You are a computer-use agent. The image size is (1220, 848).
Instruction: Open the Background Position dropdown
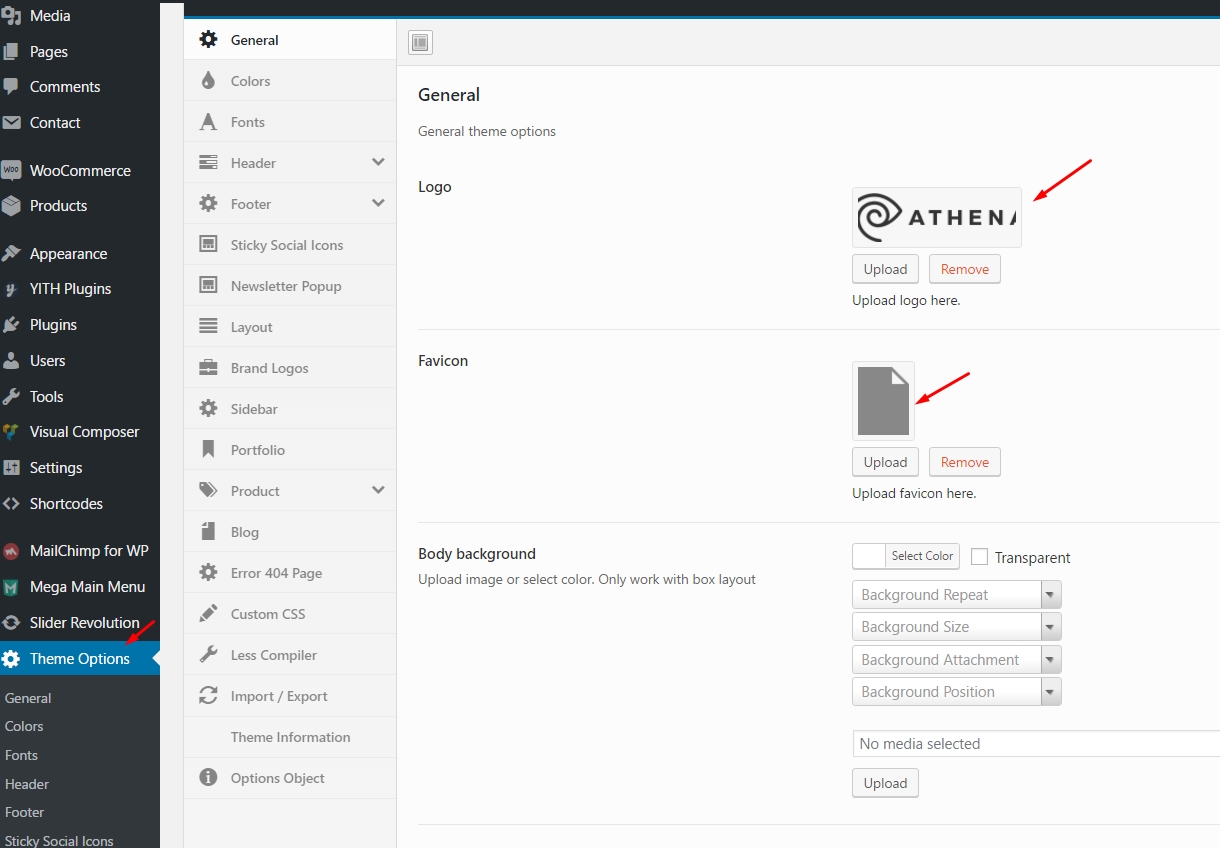(1050, 691)
